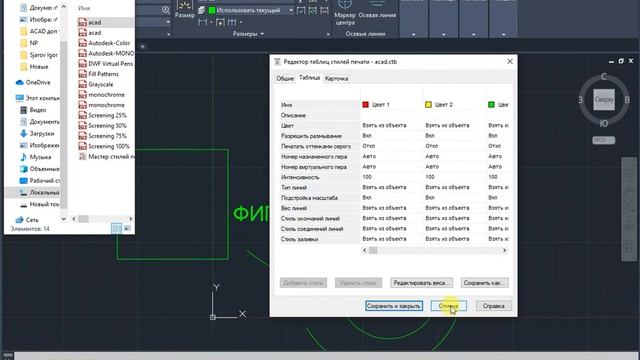Switch explorer to large icons view
The width and height of the screenshot is (640, 360).
[127, 229]
